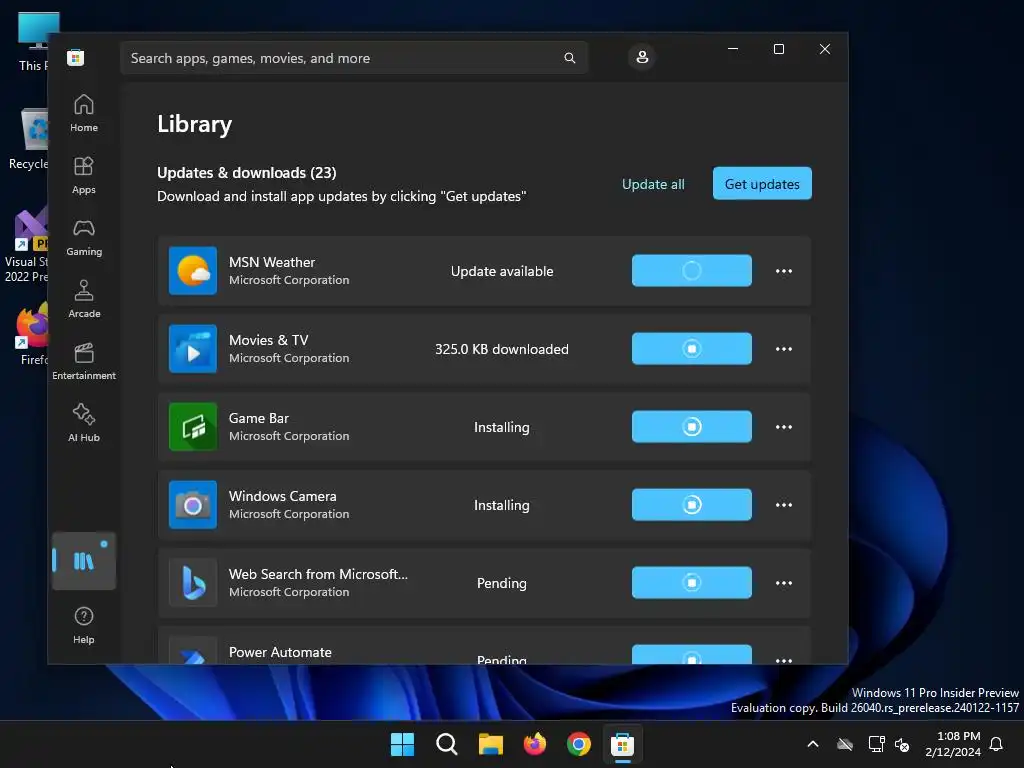This screenshot has width=1024, height=768.
Task: Open more options for Movies & TV
Action: [784, 349]
